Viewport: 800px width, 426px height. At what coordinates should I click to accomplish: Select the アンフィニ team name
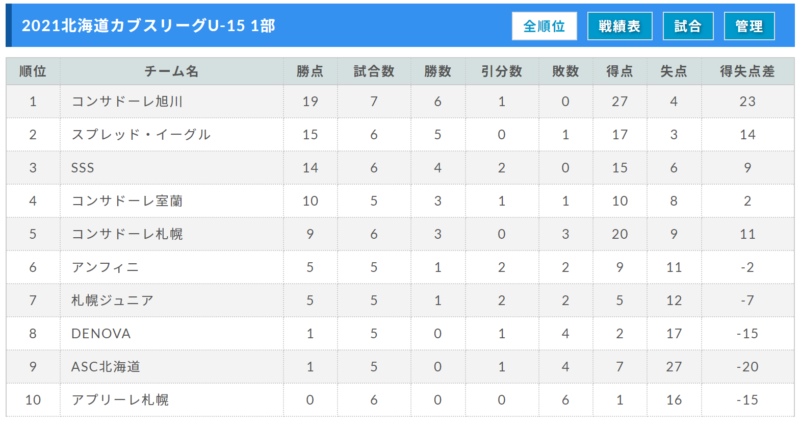(105, 267)
